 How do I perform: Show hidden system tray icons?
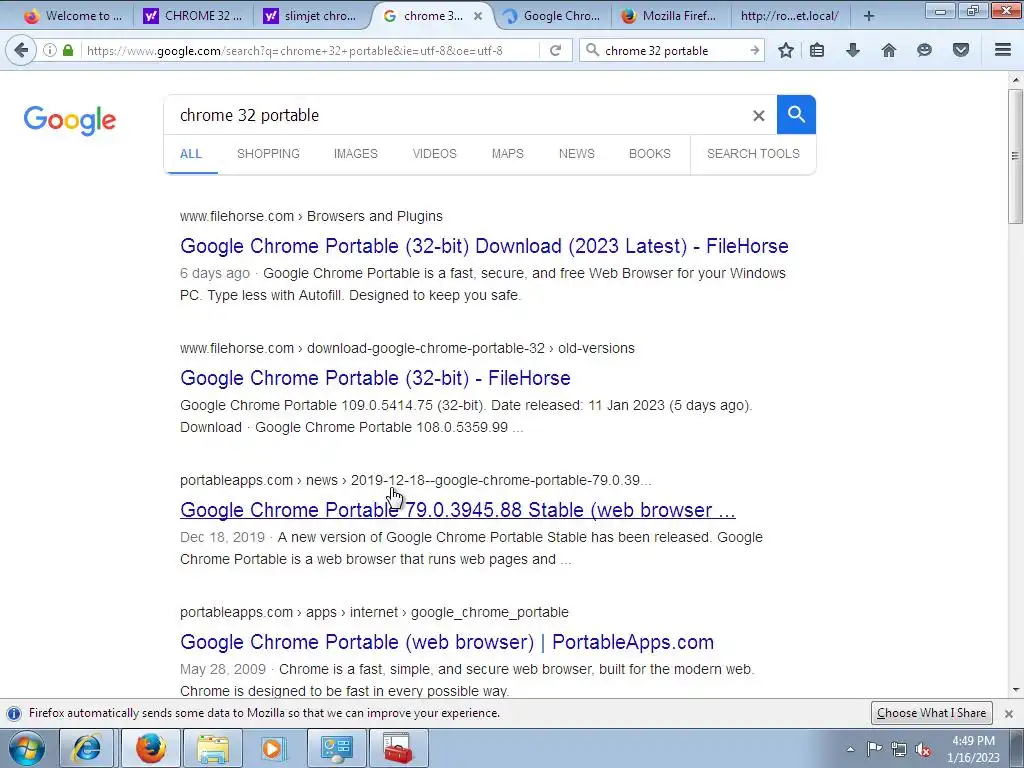(x=850, y=749)
